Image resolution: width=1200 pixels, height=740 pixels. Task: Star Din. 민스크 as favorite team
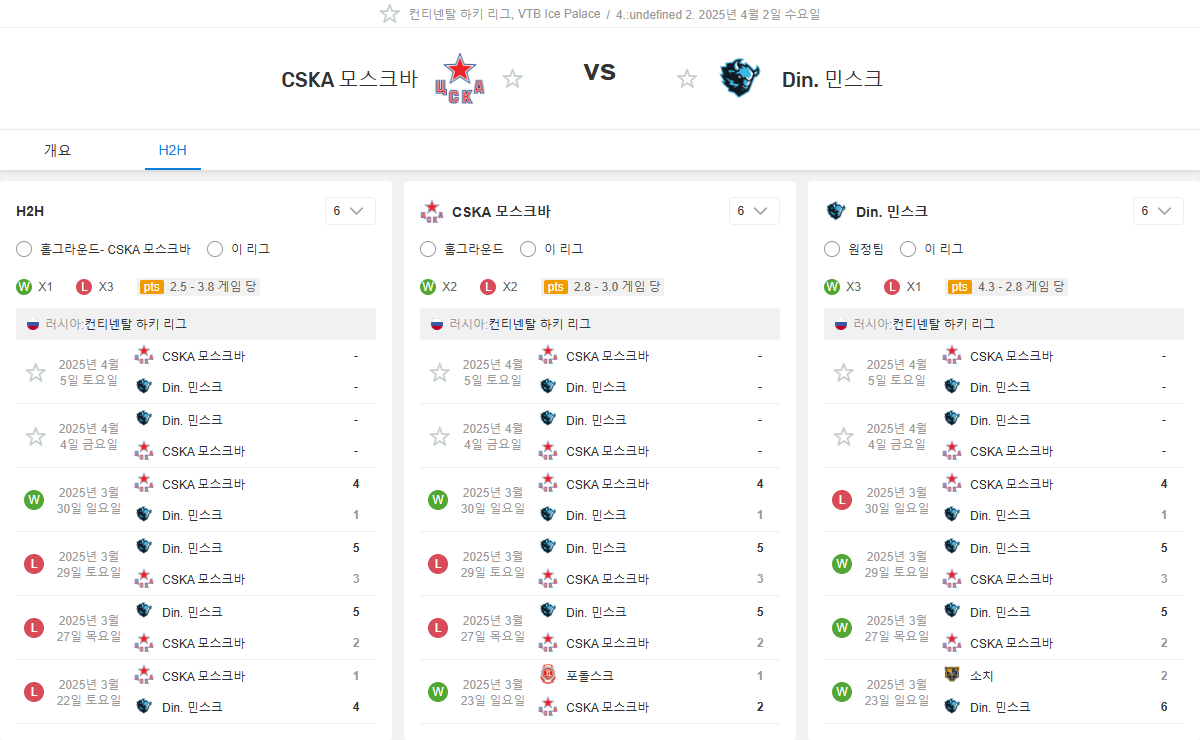[x=687, y=79]
